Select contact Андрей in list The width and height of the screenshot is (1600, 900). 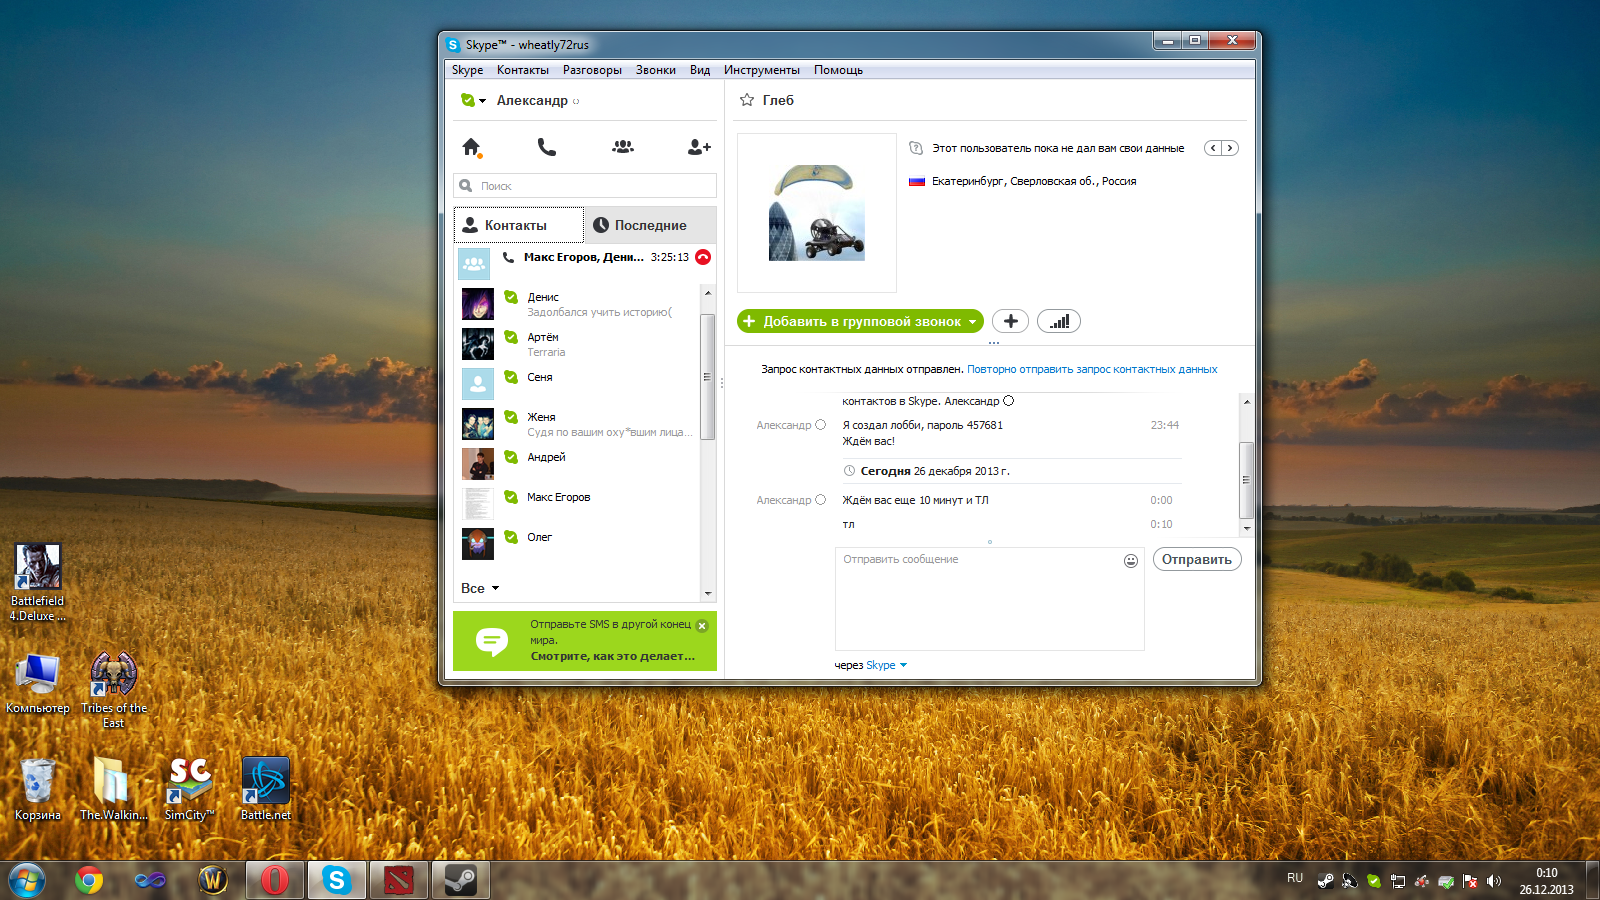pyautogui.click(x=578, y=464)
